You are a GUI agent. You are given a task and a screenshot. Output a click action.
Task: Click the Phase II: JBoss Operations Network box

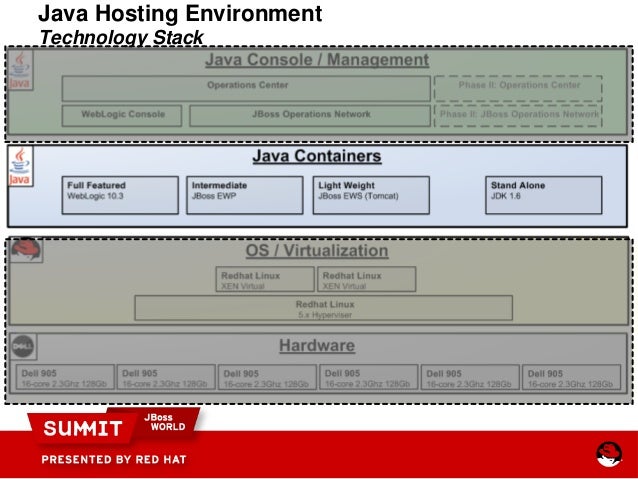pyautogui.click(x=518, y=116)
